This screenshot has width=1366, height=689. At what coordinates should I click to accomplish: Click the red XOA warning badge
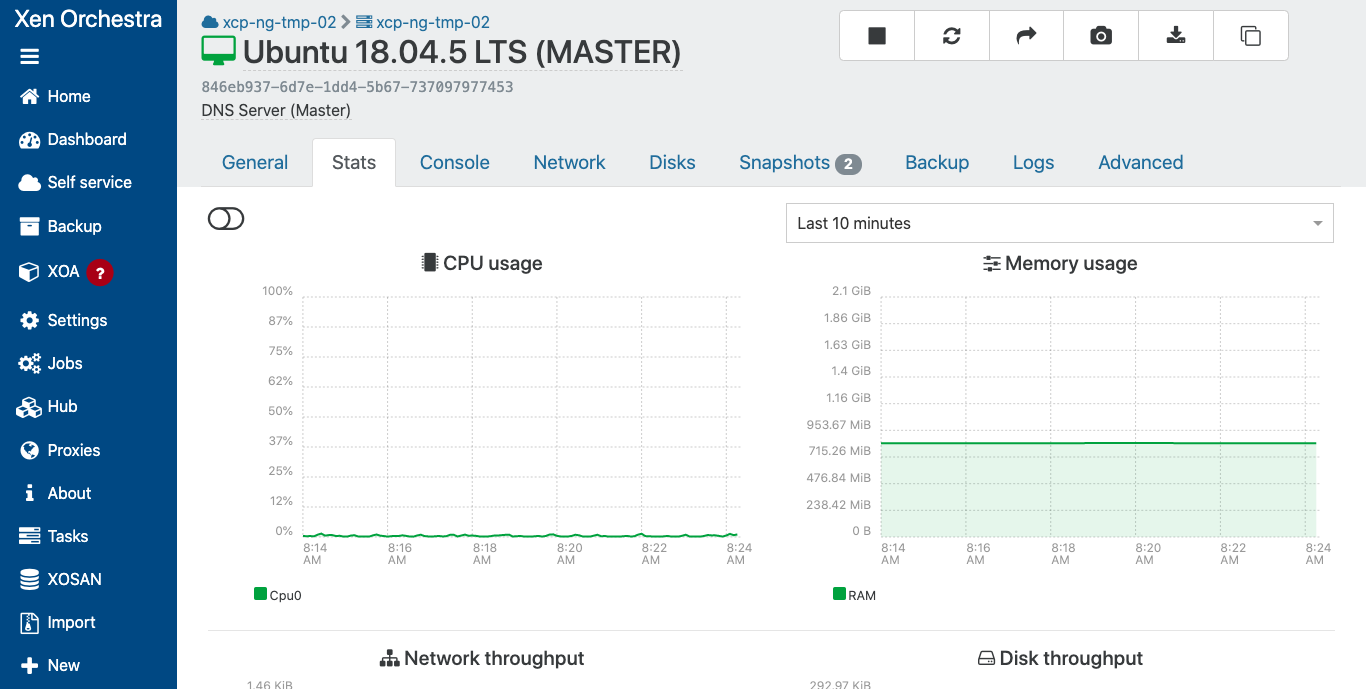99,272
